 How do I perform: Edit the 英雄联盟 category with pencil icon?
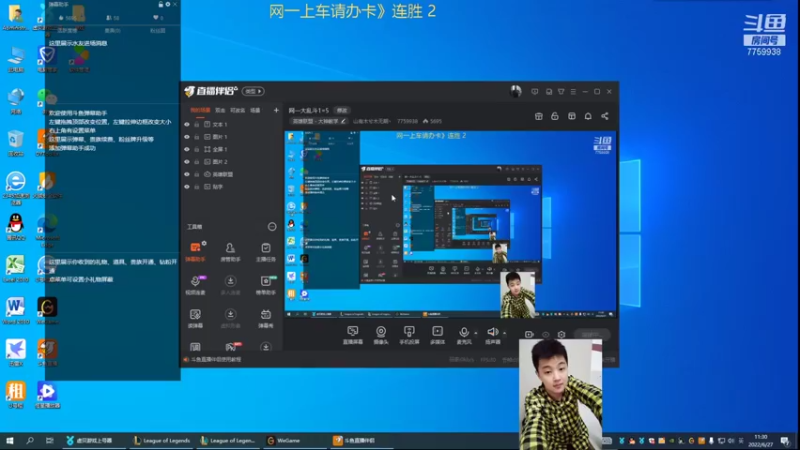point(343,121)
